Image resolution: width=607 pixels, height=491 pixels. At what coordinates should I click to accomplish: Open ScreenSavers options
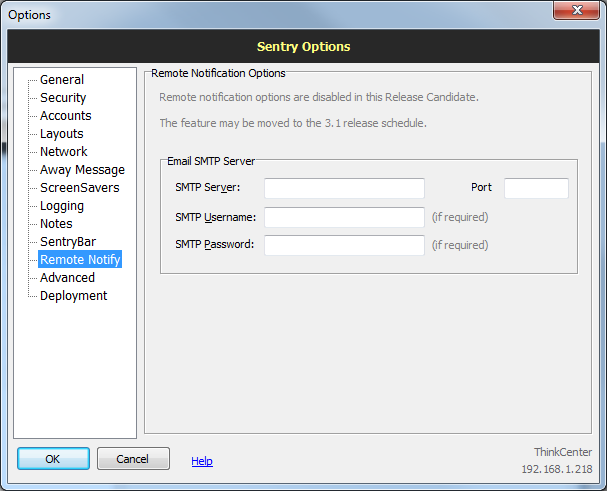pyautogui.click(x=80, y=188)
